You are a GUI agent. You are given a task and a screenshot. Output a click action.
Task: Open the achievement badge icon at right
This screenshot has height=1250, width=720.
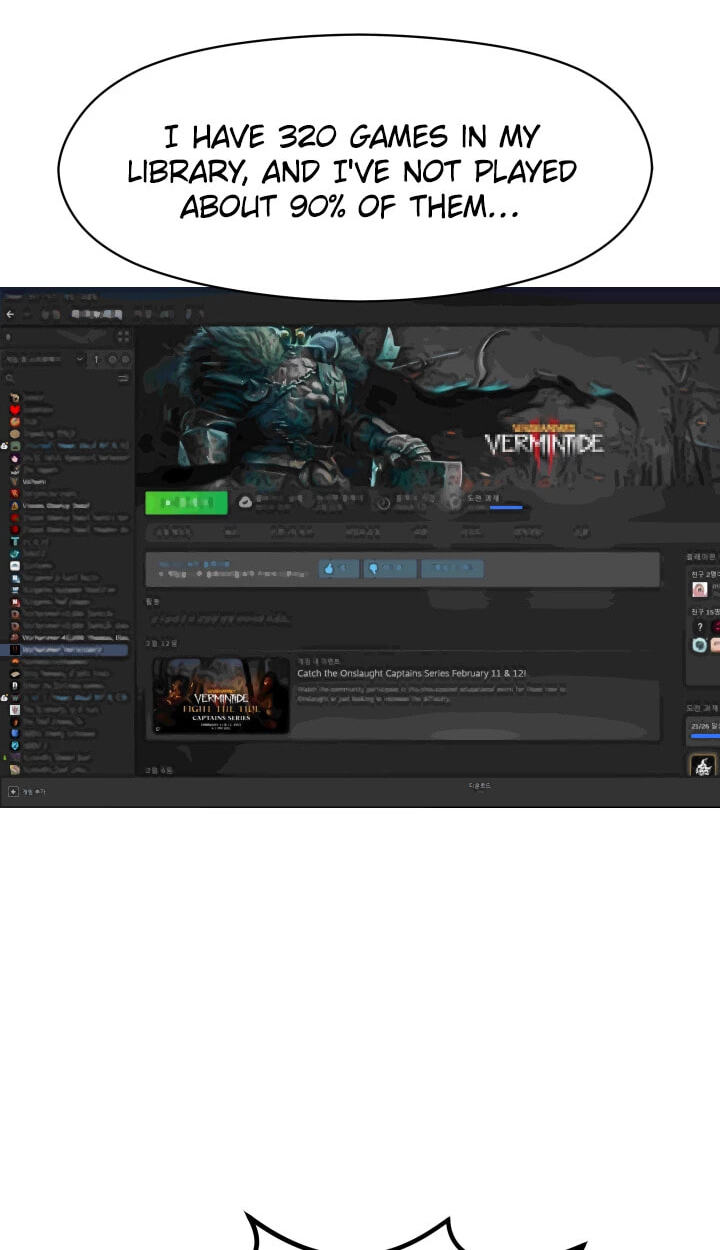coord(703,767)
